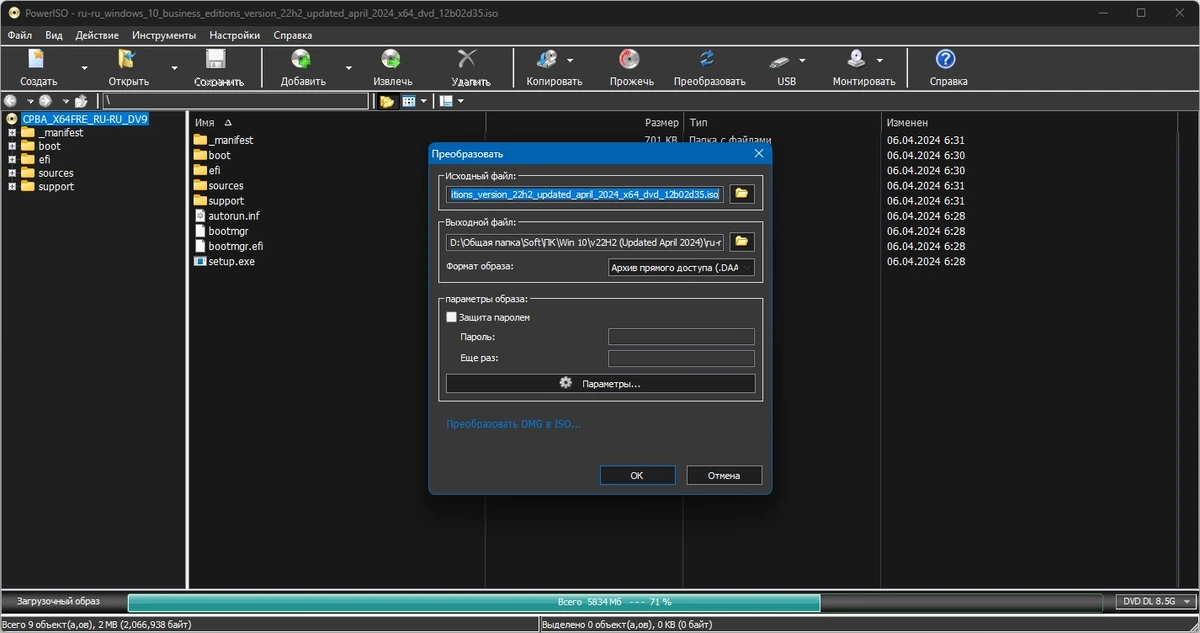Viewport: 1200px width, 633px height.
Task: Open dropdown arrow next to Монтировать
Action: coord(879,60)
